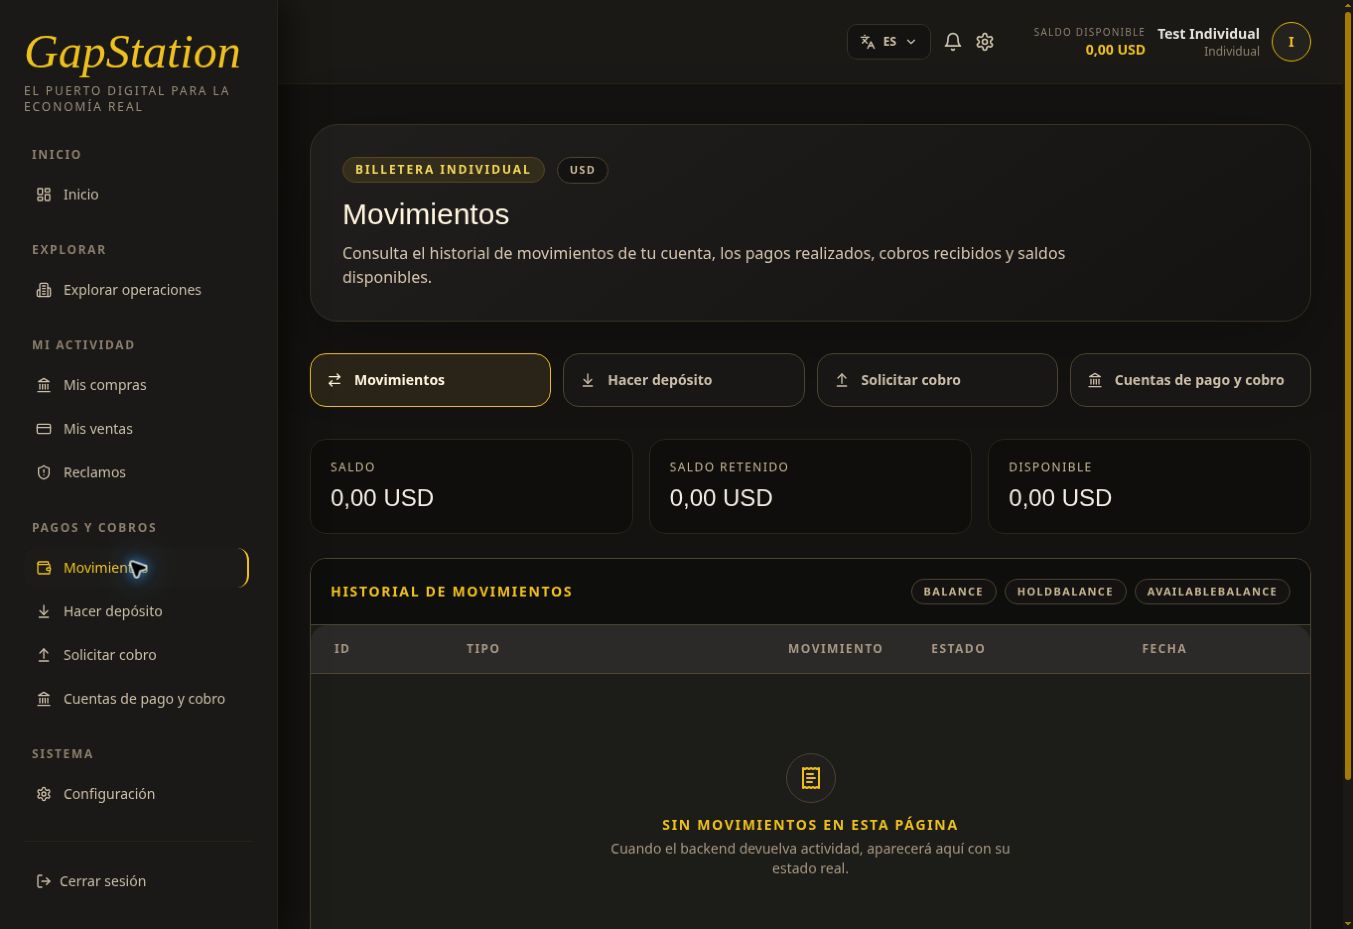Click the Cerrar sesión logout icon
This screenshot has width=1353, height=929.
44,881
